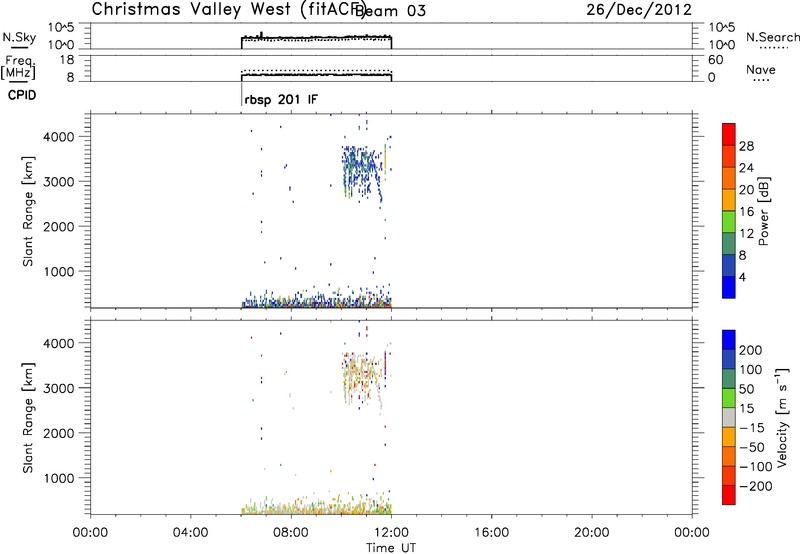Click the noise trace in N.Sky panel
The width and height of the screenshot is (800, 554).
(x=316, y=37)
